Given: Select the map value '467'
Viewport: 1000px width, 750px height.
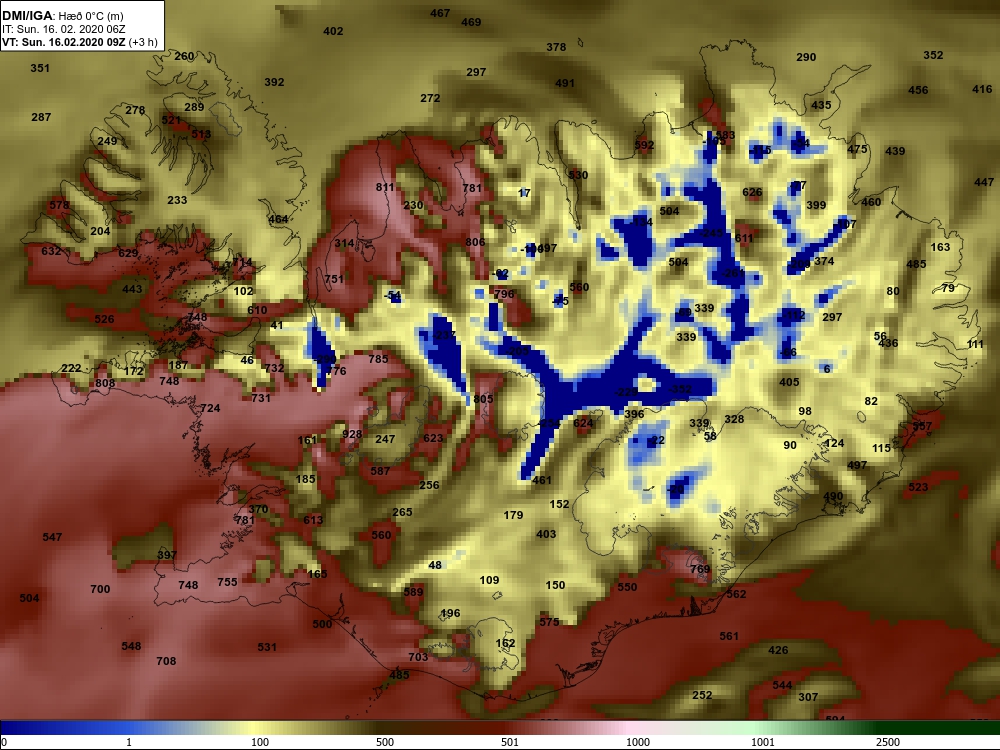Looking at the screenshot, I should pos(440,13).
